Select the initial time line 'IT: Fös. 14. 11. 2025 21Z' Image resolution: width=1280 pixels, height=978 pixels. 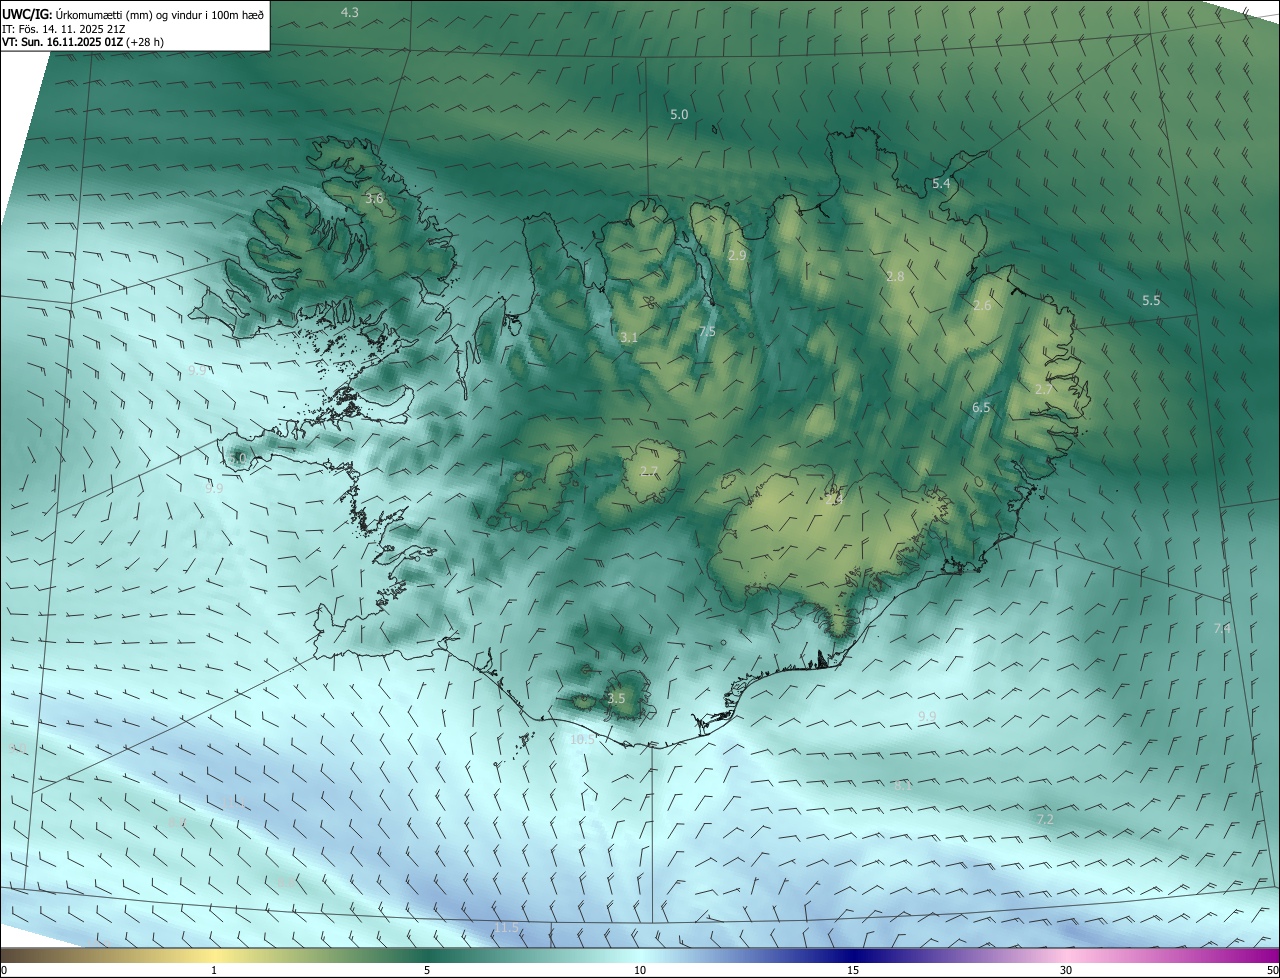coord(64,29)
